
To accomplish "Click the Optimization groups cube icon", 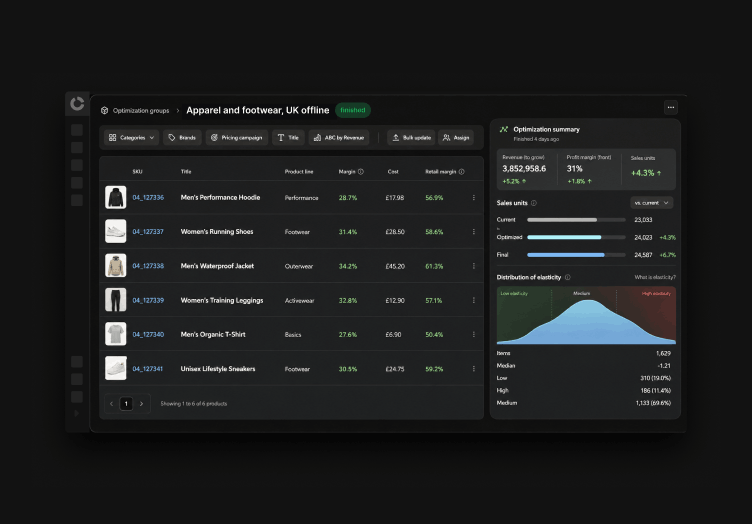I will [105, 111].
